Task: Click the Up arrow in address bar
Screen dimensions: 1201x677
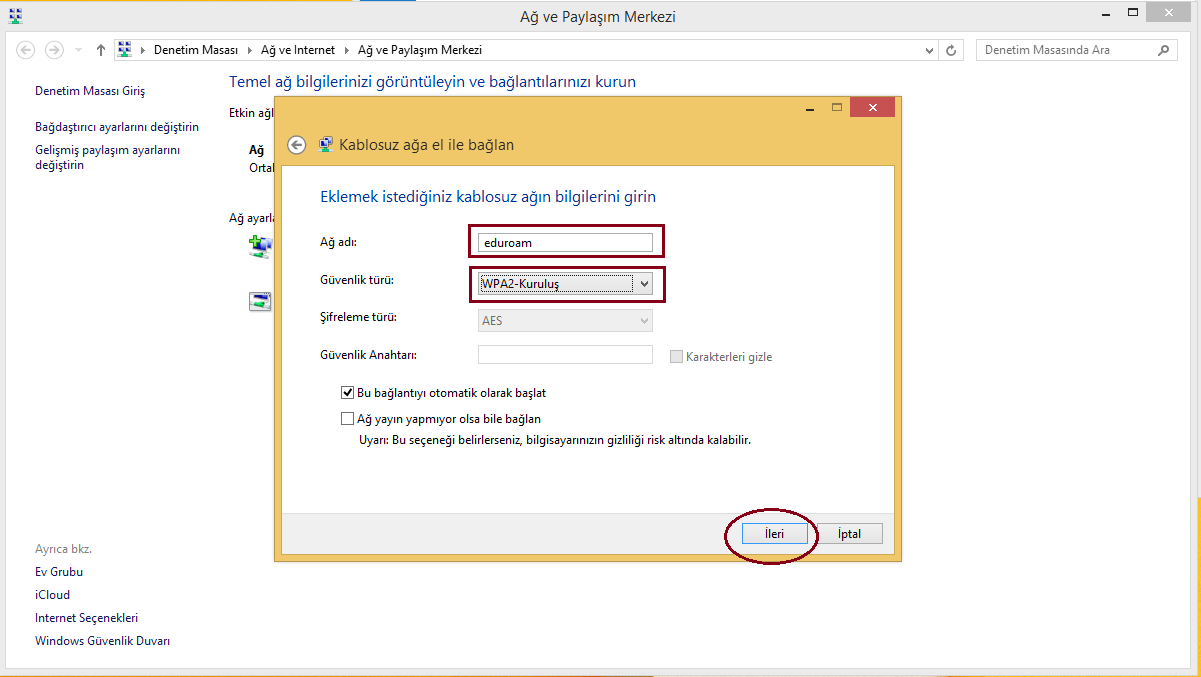Action: pos(101,50)
